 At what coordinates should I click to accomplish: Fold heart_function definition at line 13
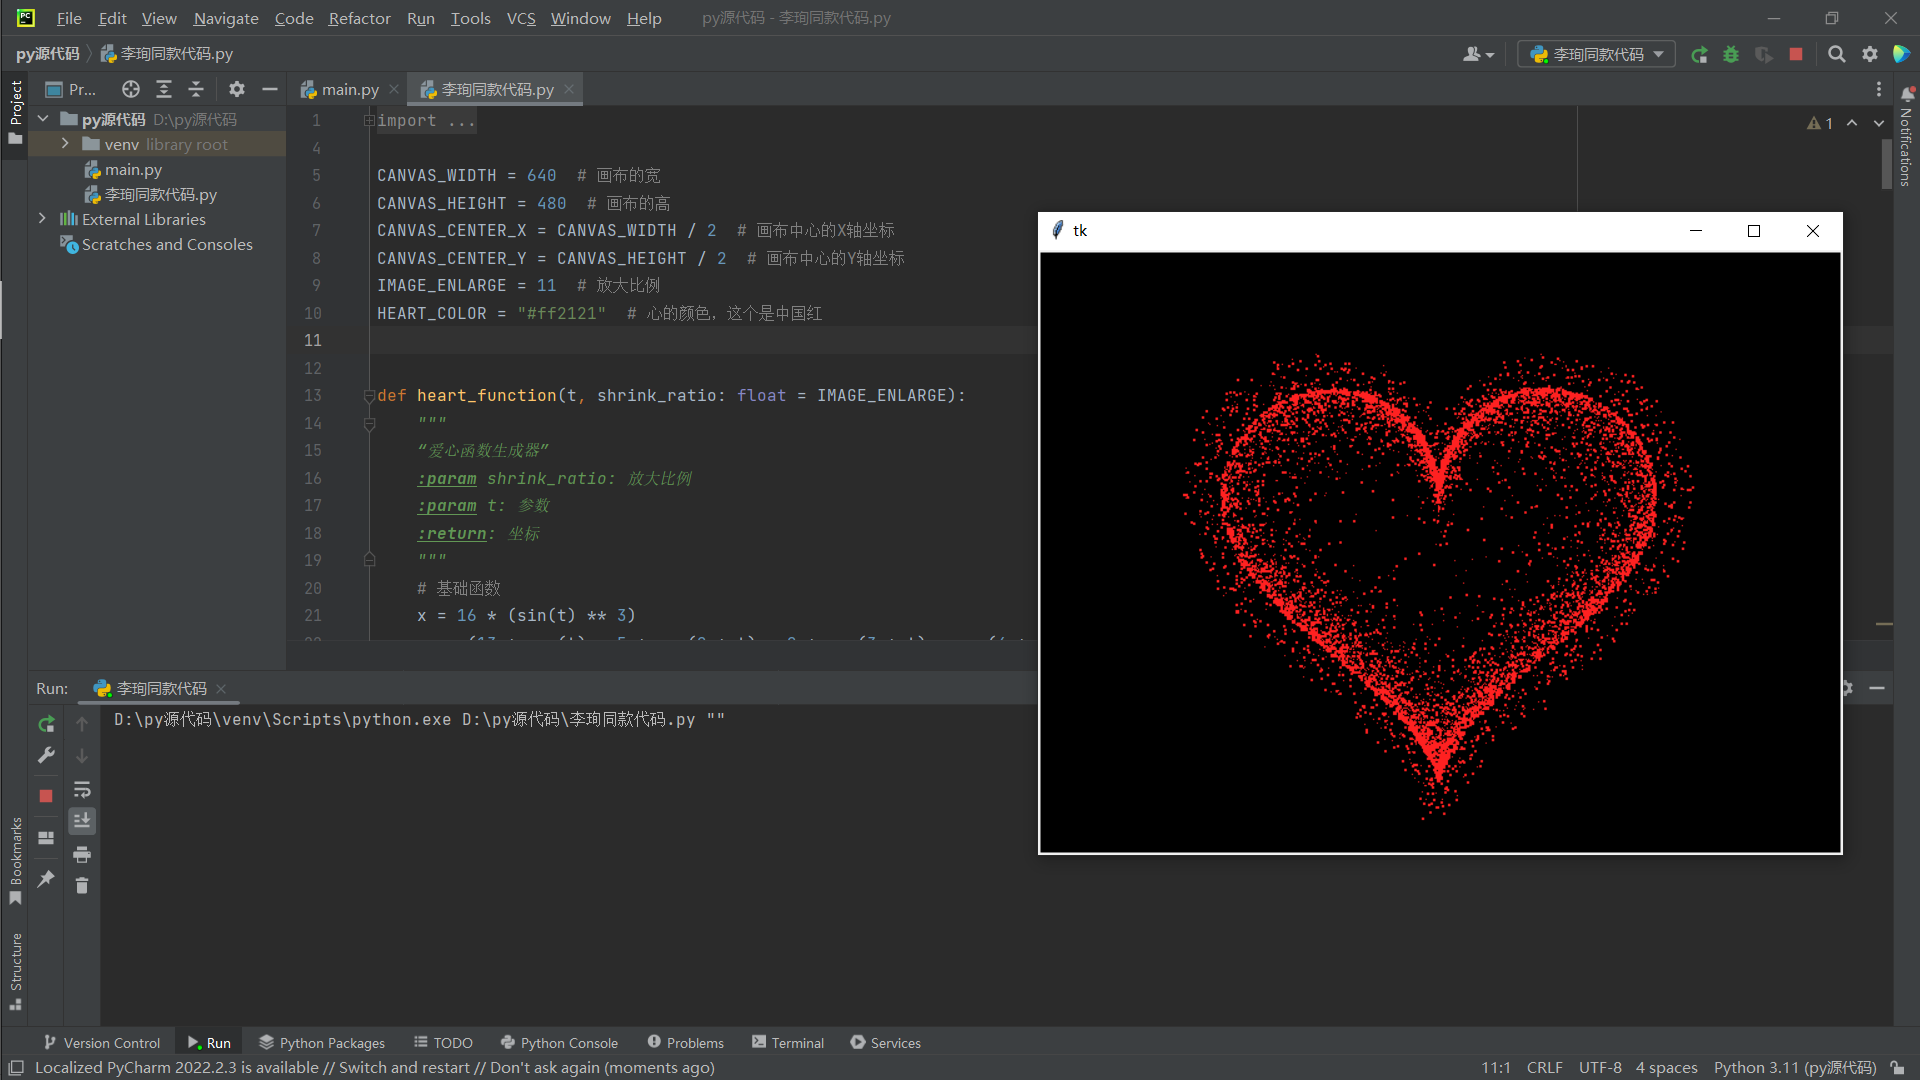[x=369, y=396]
